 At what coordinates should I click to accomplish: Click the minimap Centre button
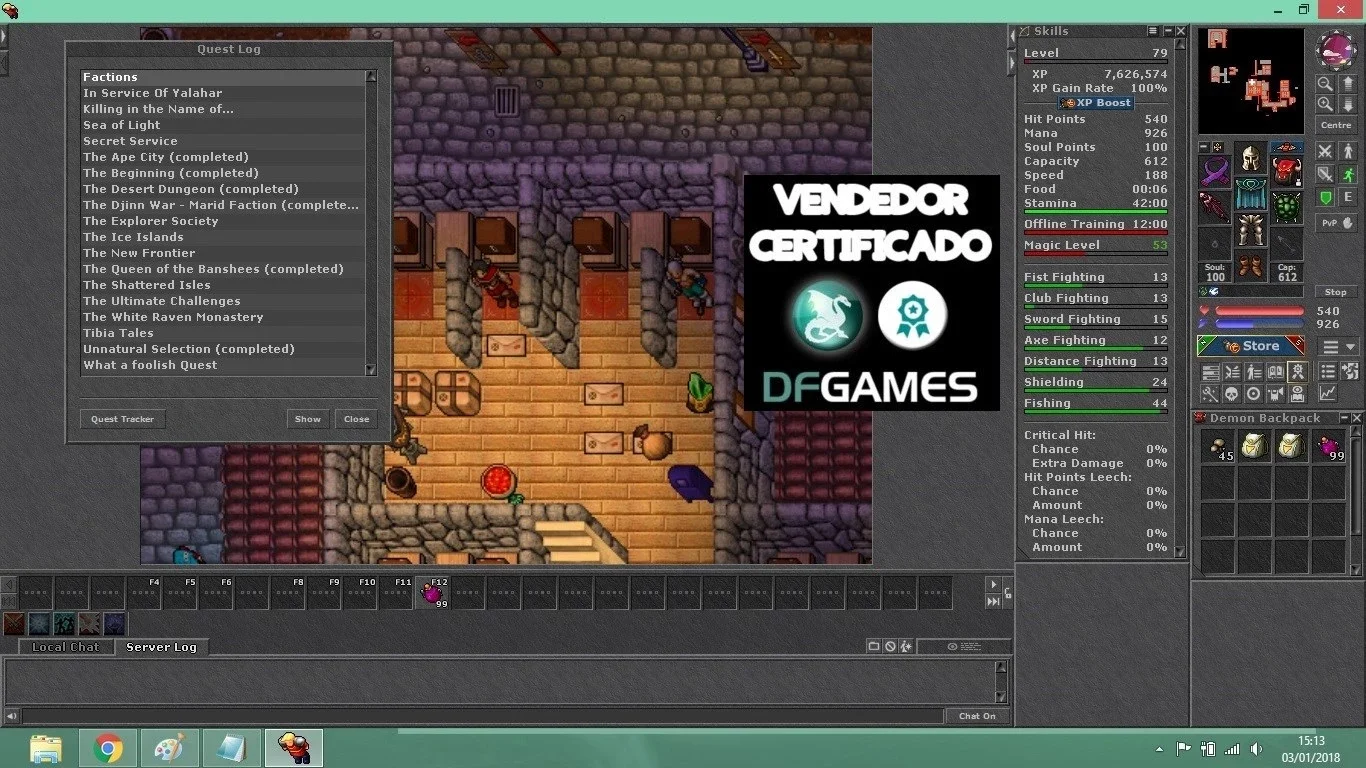[1336, 125]
